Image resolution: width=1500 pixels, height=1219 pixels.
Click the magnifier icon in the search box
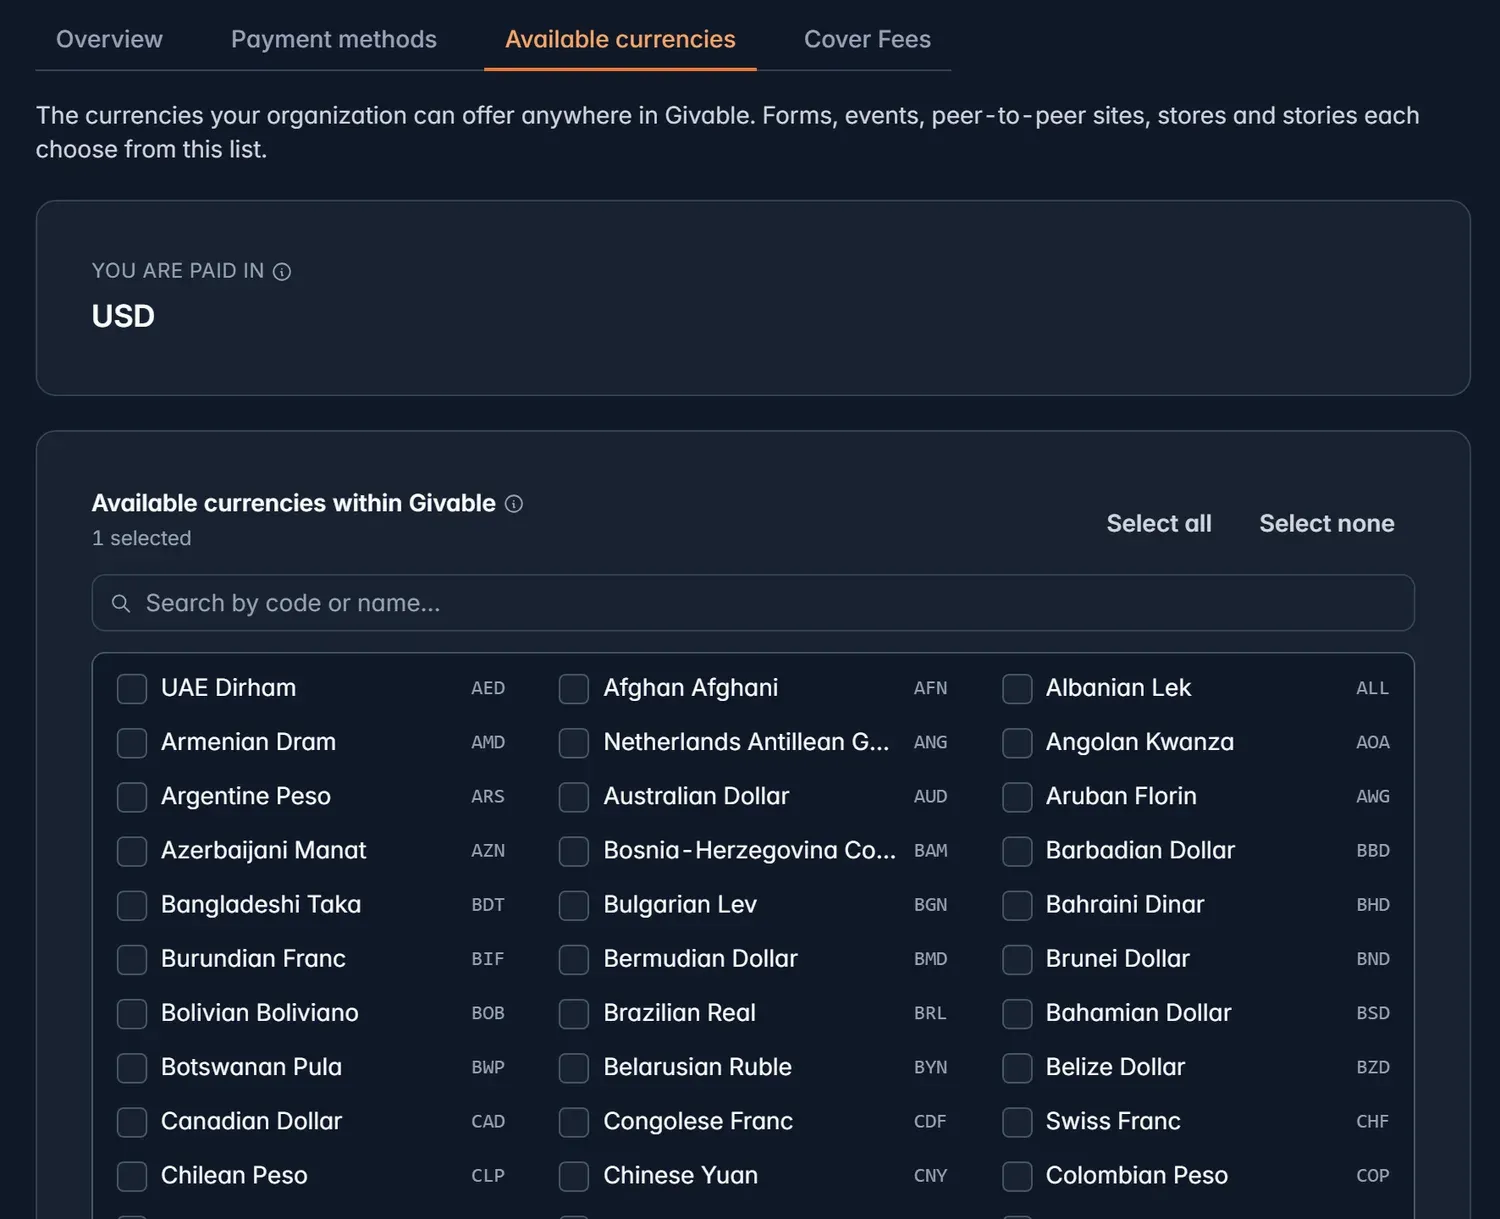(x=121, y=603)
